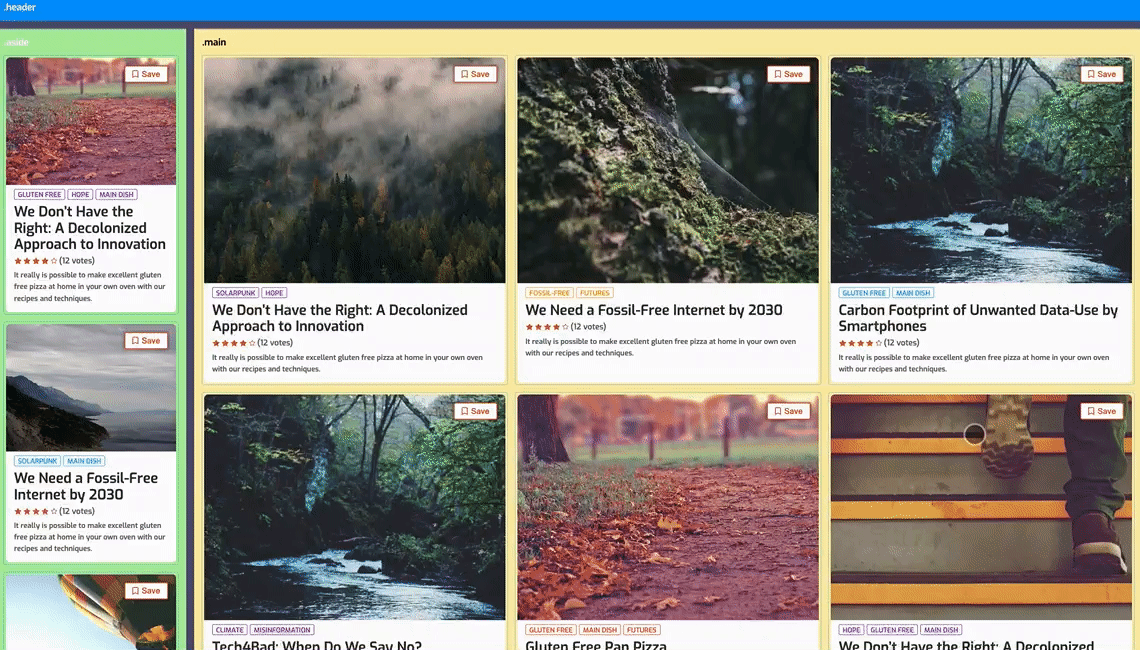Open 'Gluten Free Pan Pizza' title
The width and height of the screenshot is (1140, 650).
coord(596,645)
